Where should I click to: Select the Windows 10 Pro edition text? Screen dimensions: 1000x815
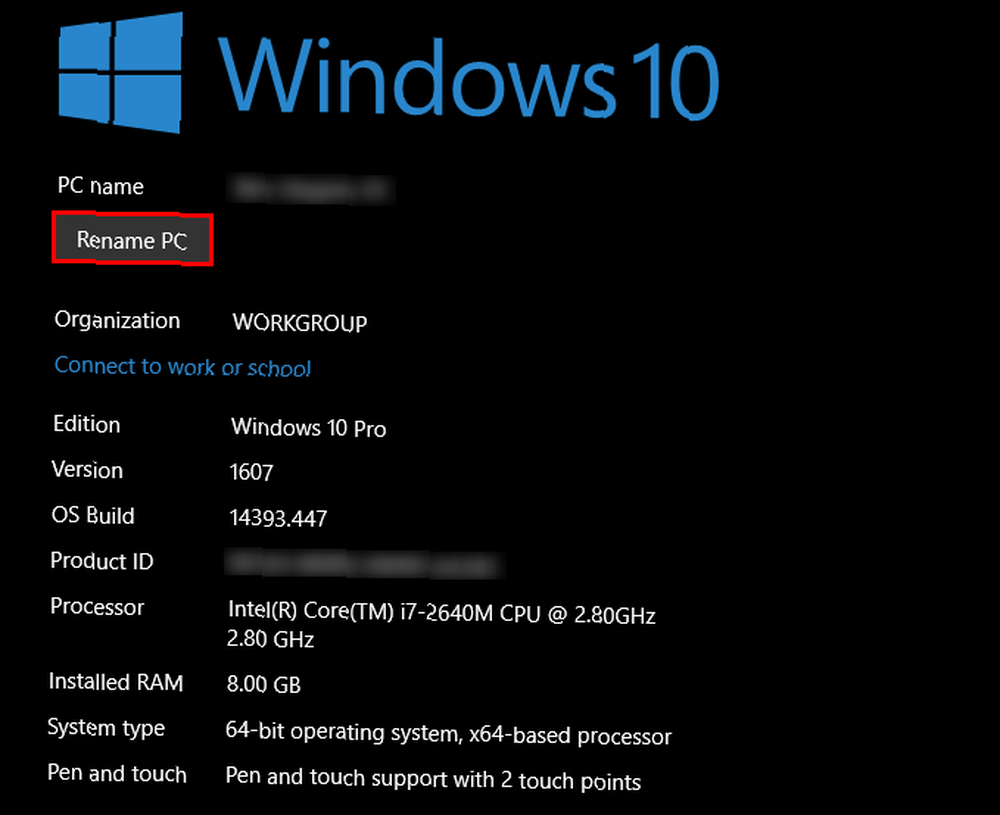click(x=309, y=427)
